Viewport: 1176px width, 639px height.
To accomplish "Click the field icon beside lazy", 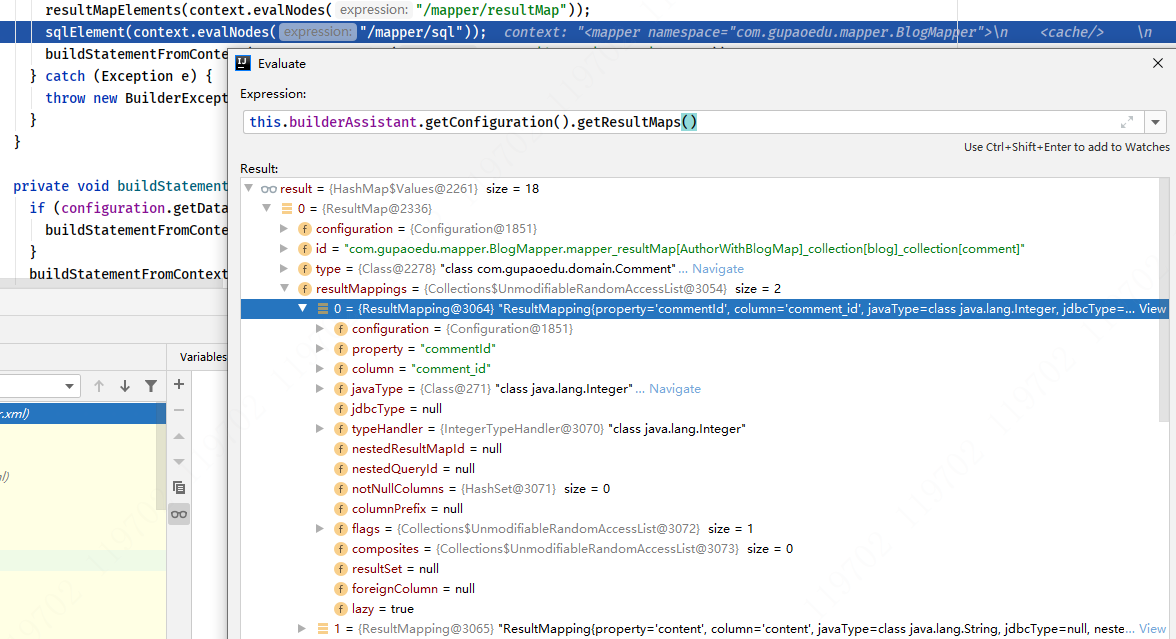I will point(340,608).
